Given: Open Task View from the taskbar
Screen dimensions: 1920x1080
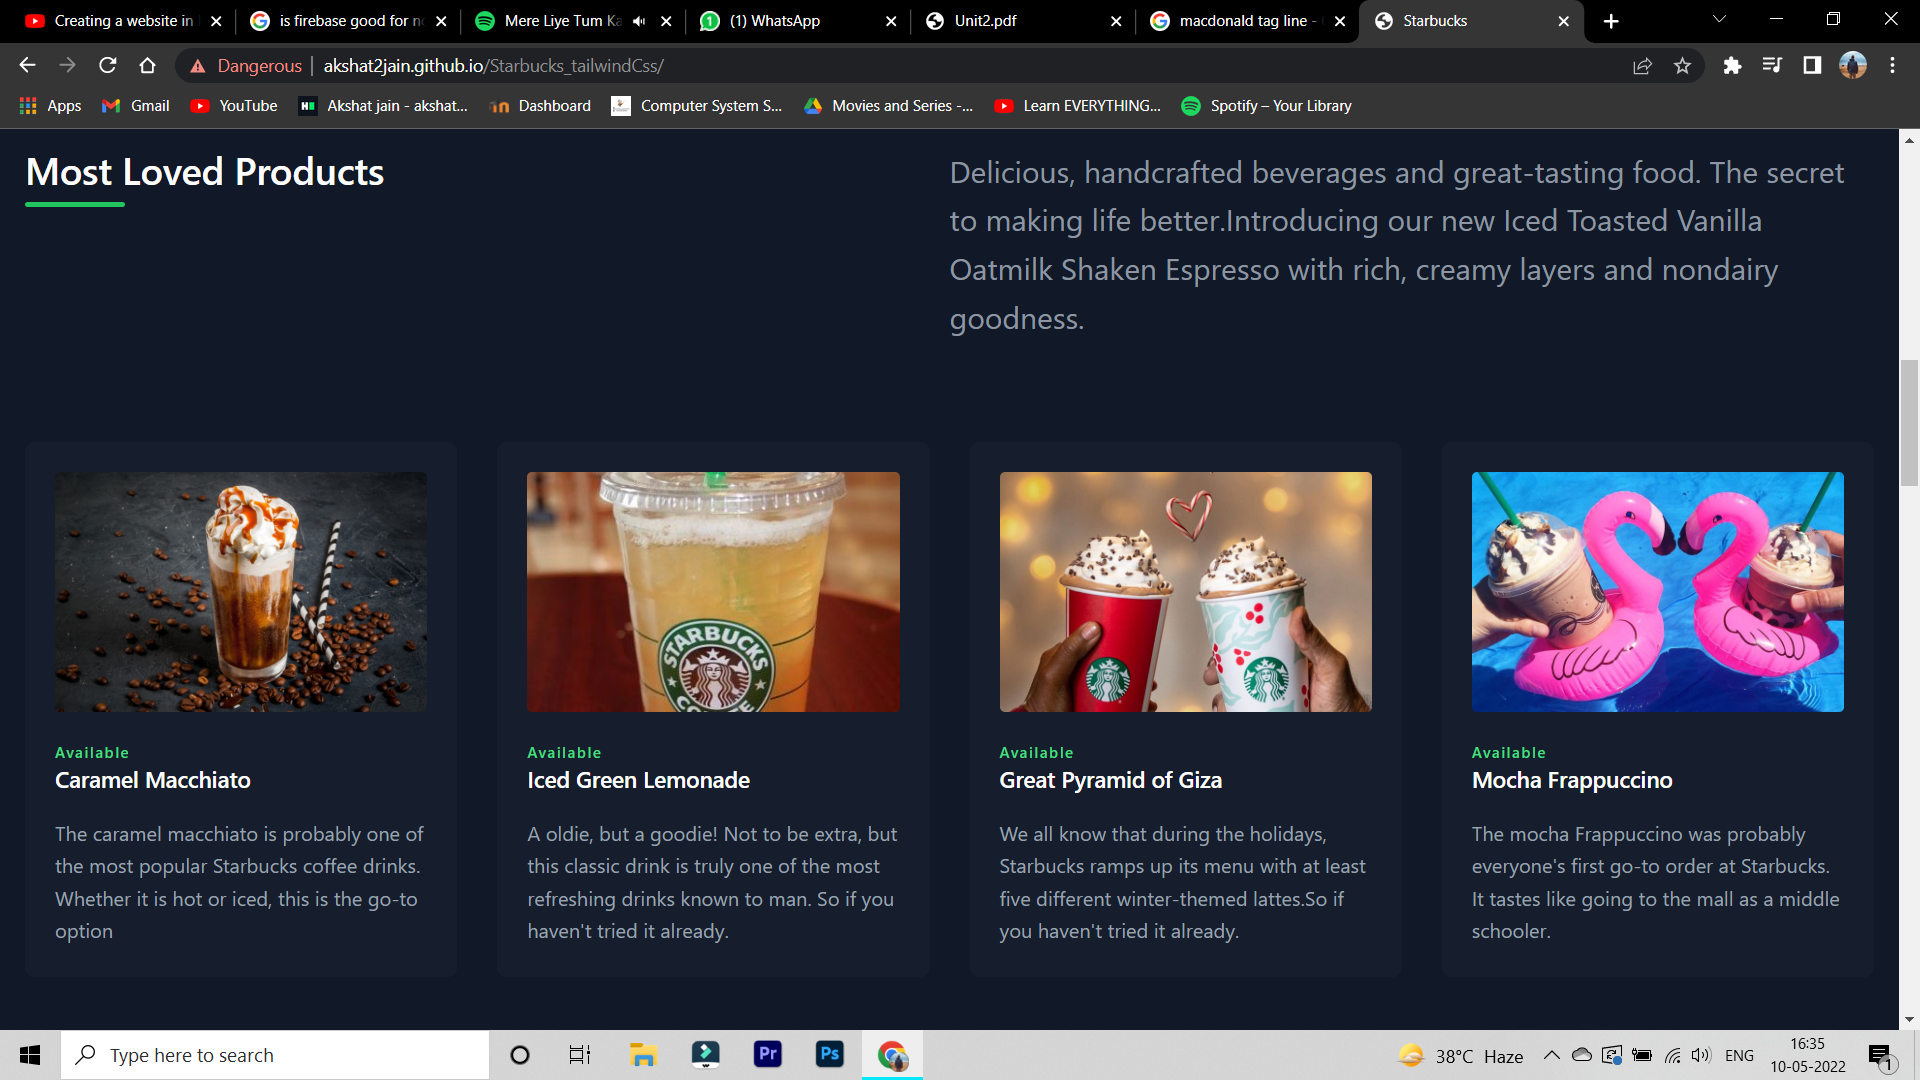Looking at the screenshot, I should [579, 1054].
